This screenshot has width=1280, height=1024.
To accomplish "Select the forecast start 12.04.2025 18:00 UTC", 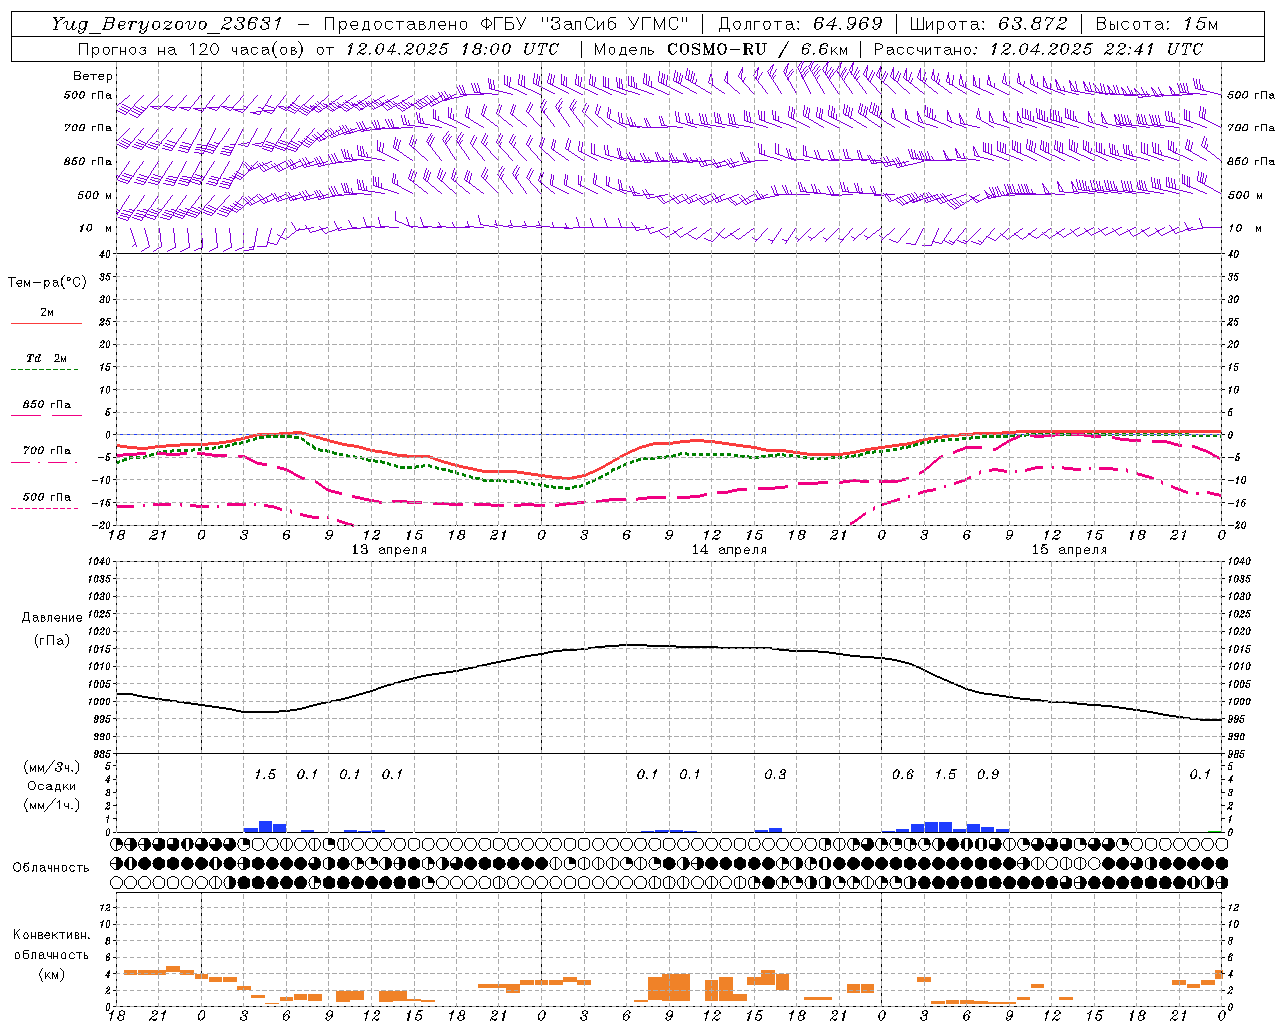I will coord(452,49).
